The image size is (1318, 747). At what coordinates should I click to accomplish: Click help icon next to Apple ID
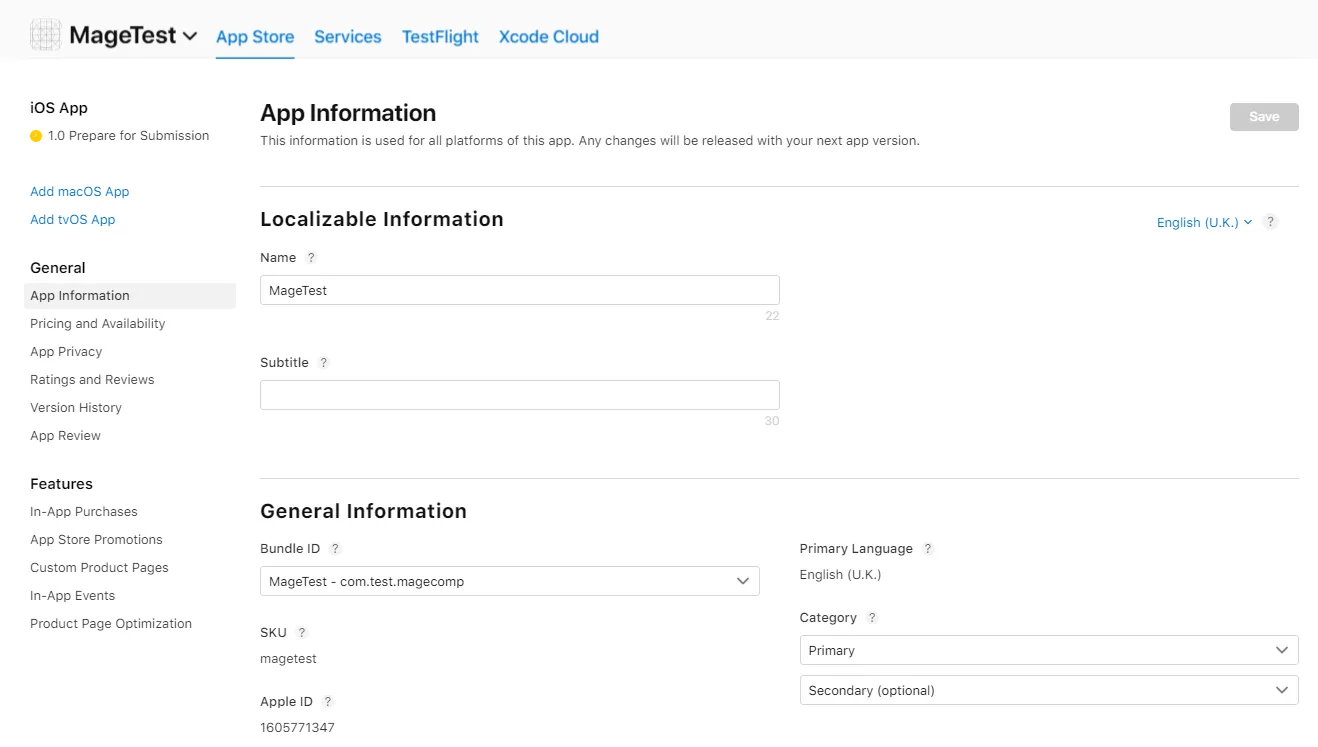pyautogui.click(x=327, y=702)
